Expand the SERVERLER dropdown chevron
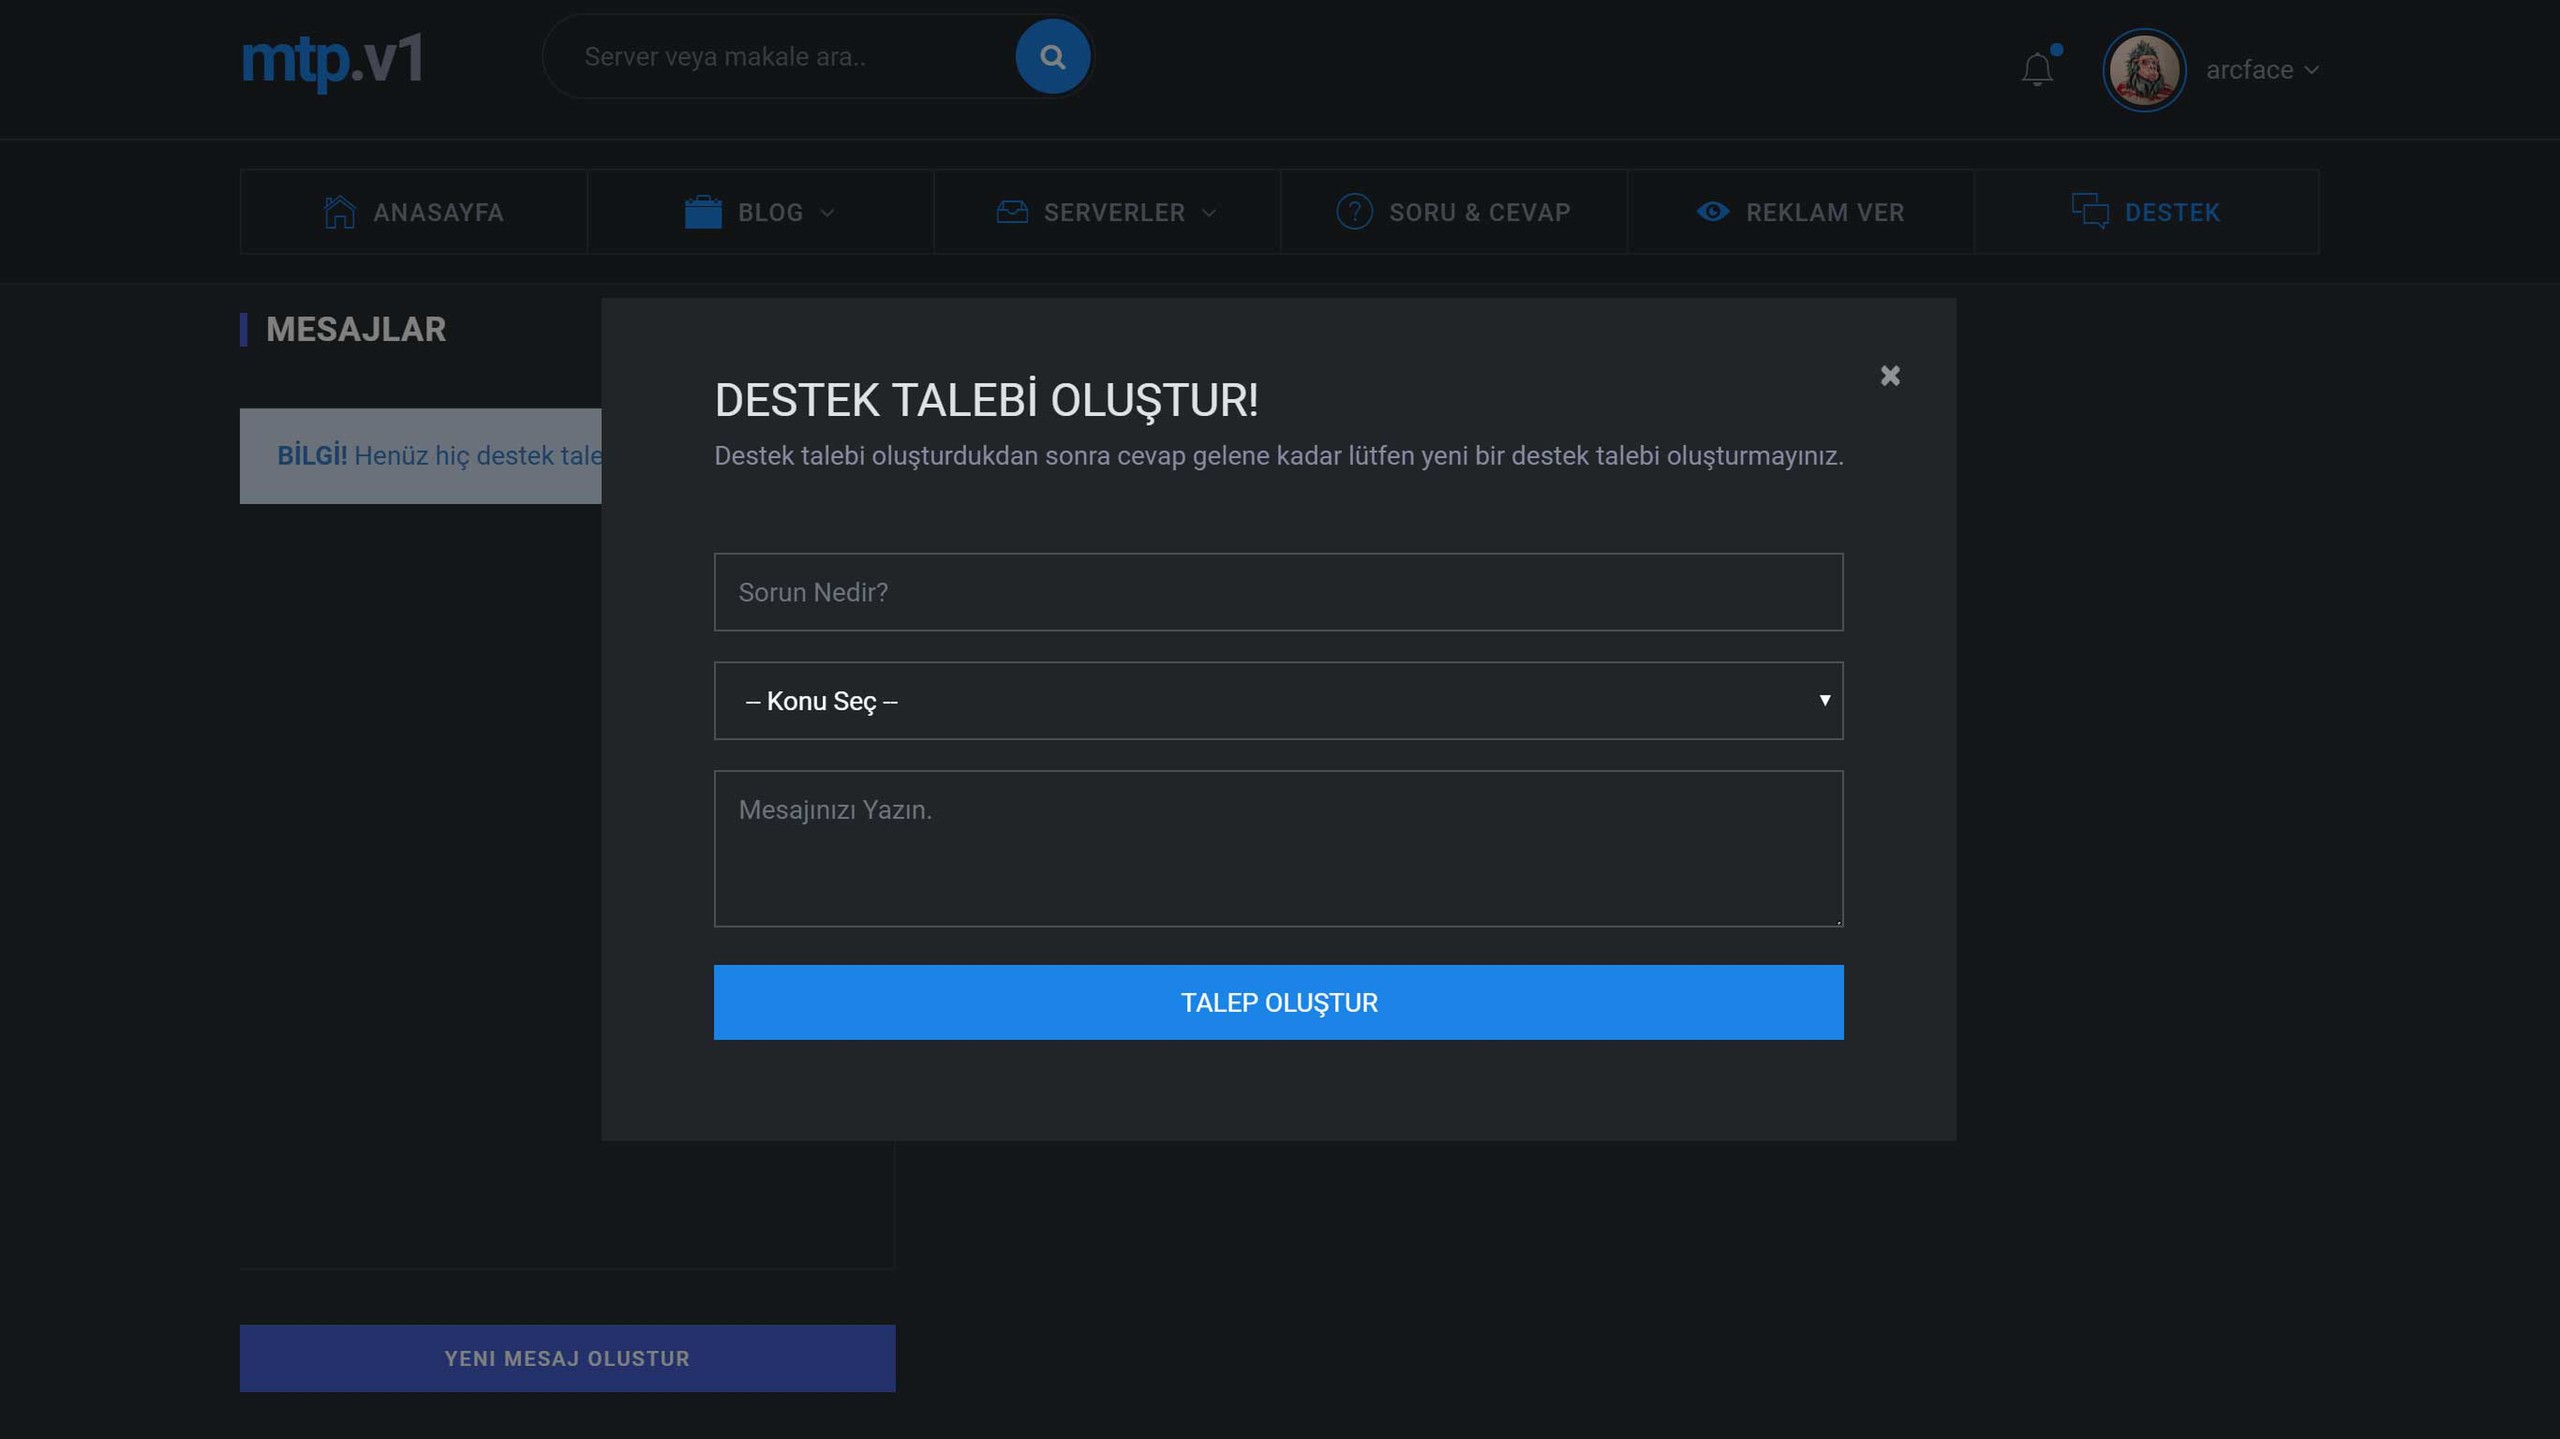The height and width of the screenshot is (1439, 2560). pos(1209,213)
